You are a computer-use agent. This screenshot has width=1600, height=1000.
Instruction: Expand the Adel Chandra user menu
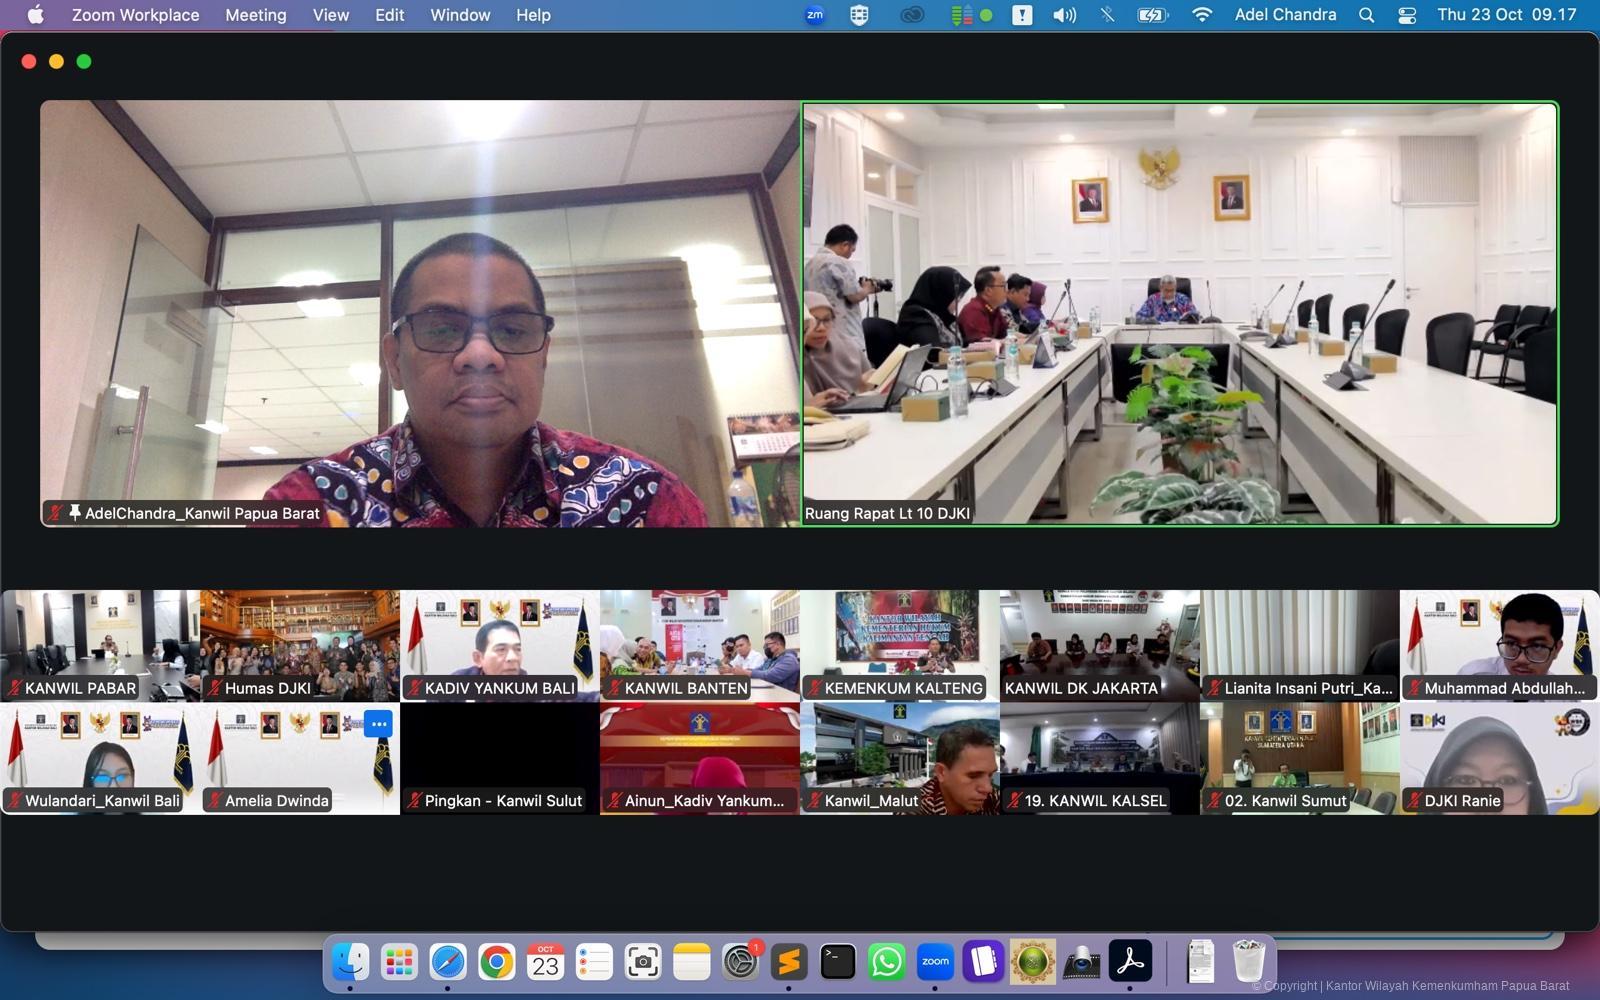(1285, 15)
